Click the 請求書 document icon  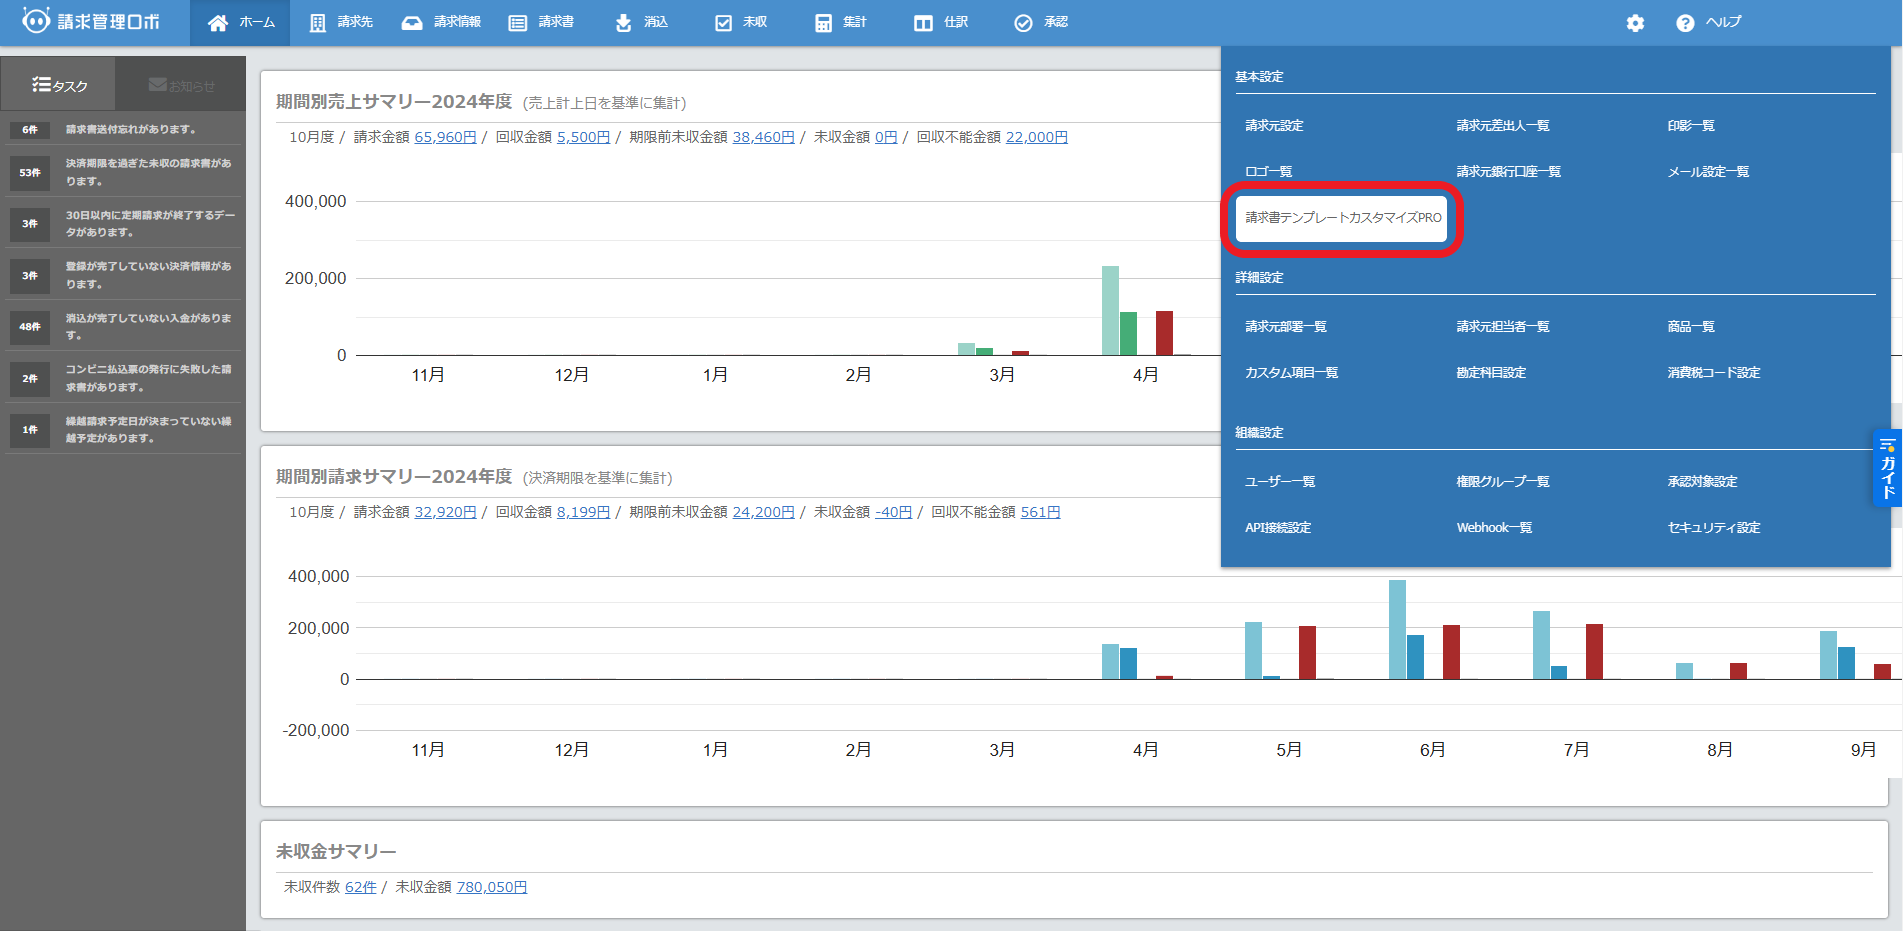(517, 23)
